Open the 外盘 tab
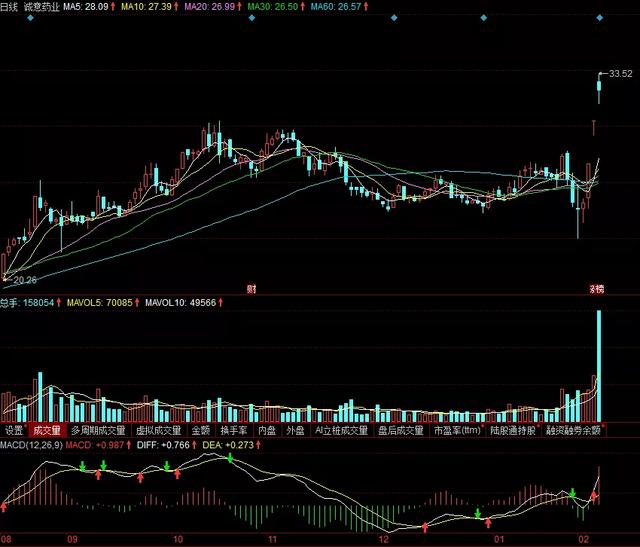Screen dimensions: 640x547 [x=295, y=430]
